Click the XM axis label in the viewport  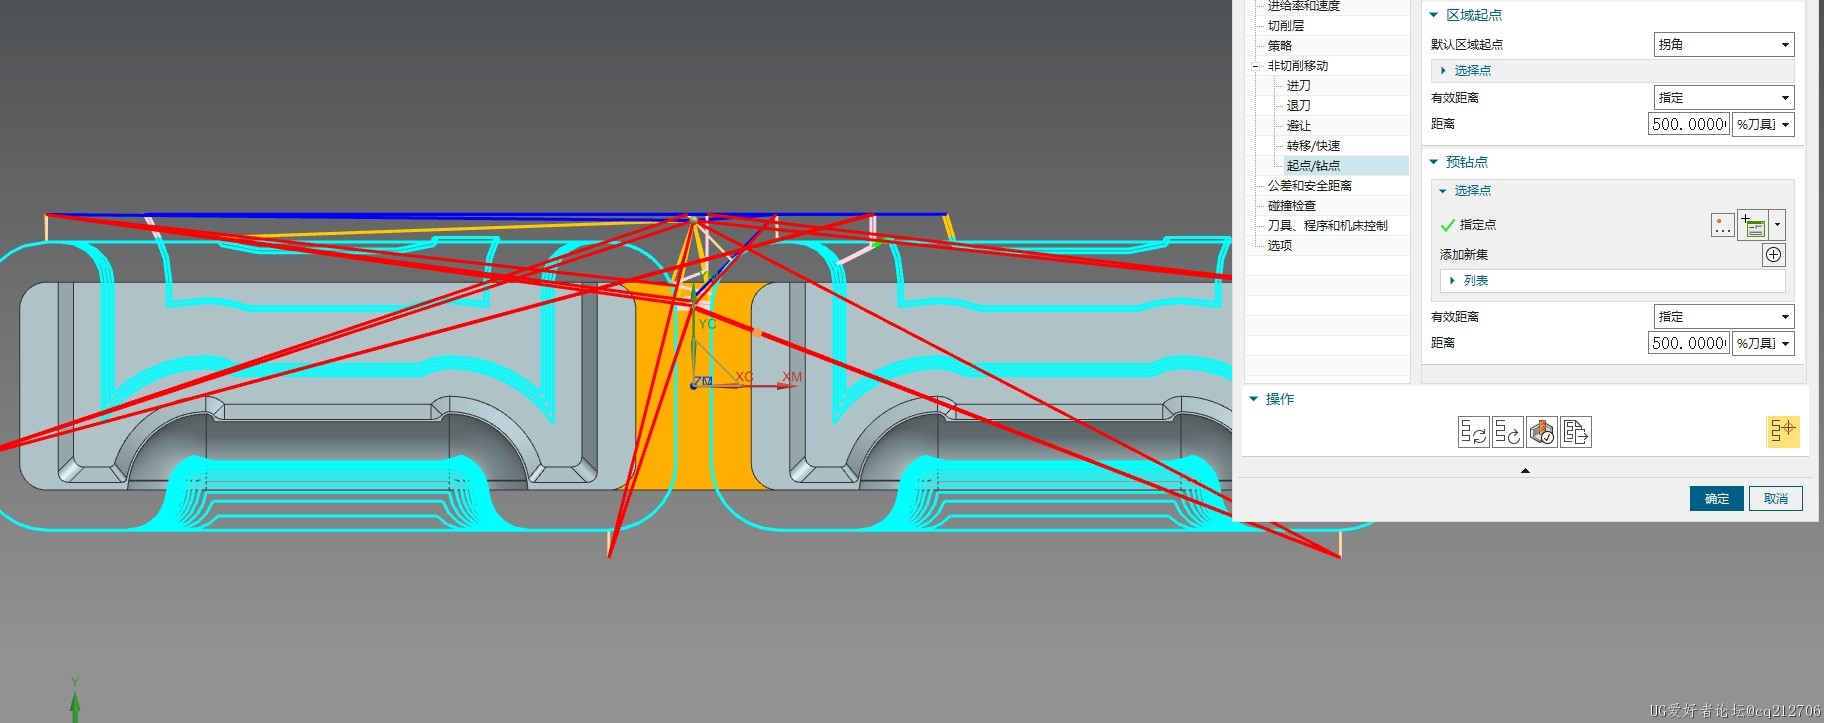tap(792, 377)
